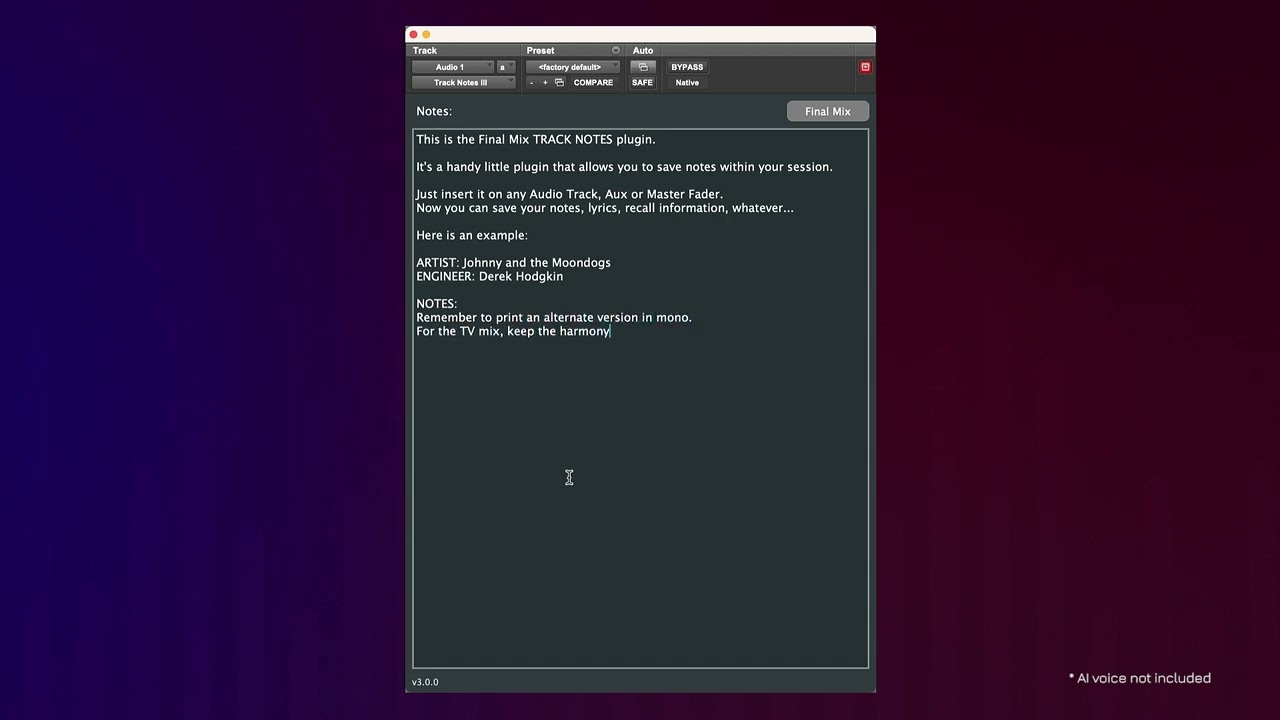The width and height of the screenshot is (1280, 720).
Task: Click the 'For the TV mix' line
Action: 513,331
